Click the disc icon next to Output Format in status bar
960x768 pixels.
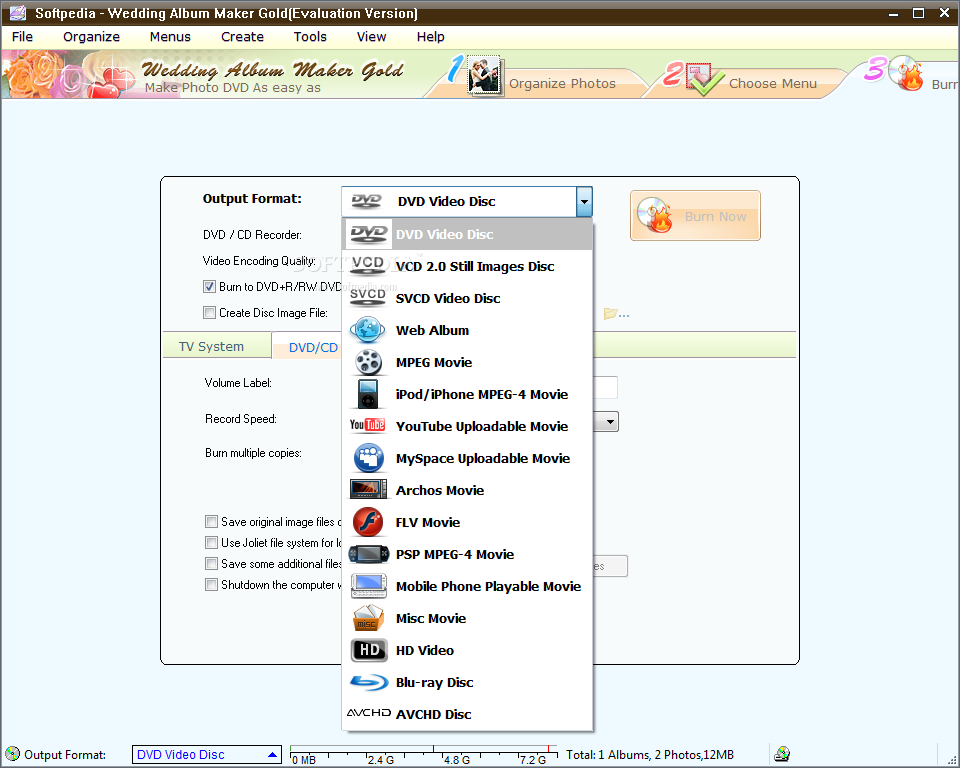click(x=12, y=754)
